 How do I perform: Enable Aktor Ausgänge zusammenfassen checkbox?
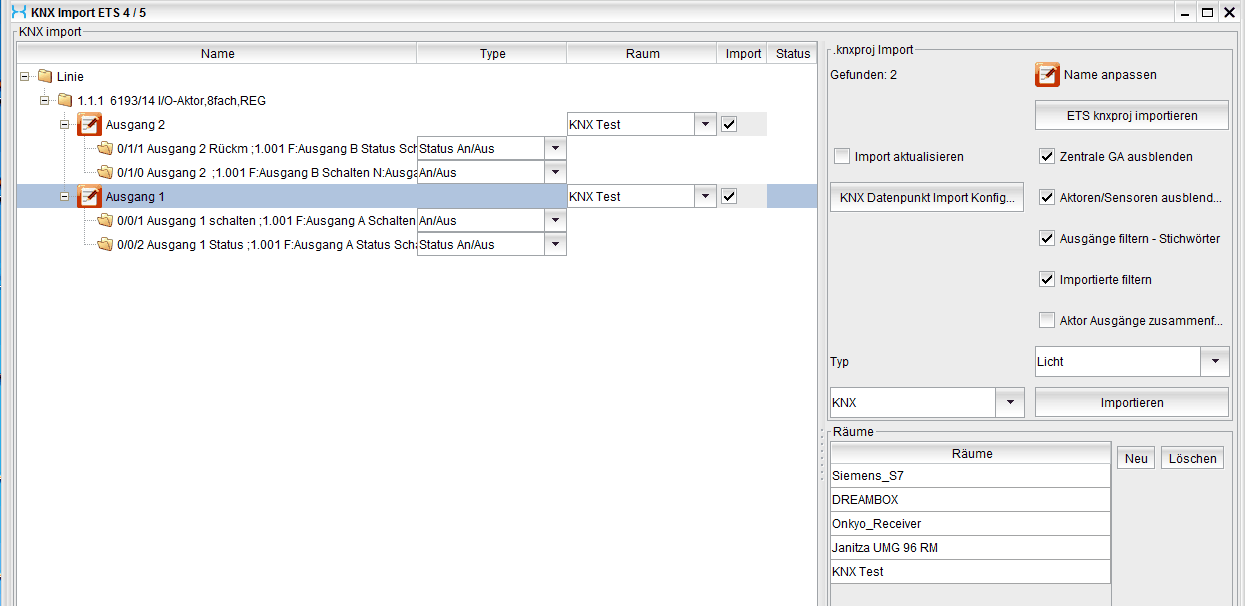point(1047,320)
